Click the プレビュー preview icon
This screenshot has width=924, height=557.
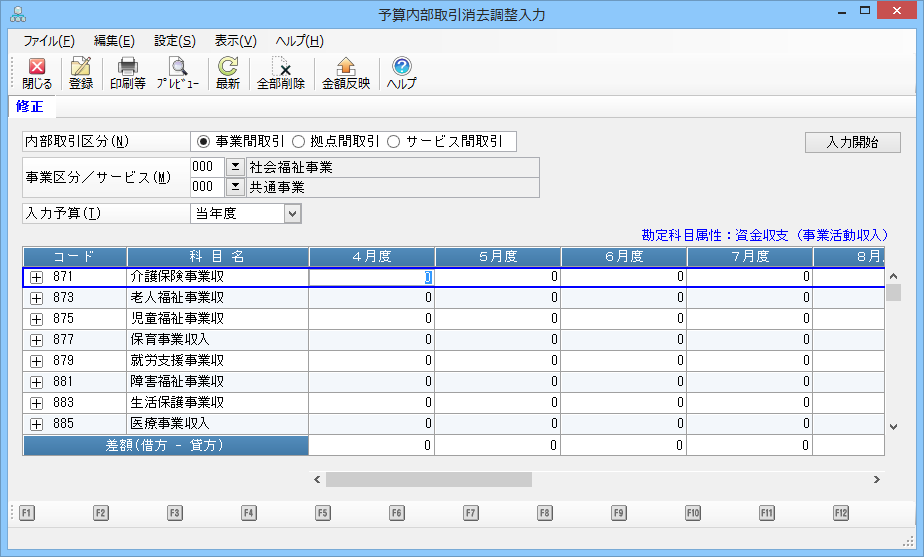(178, 73)
